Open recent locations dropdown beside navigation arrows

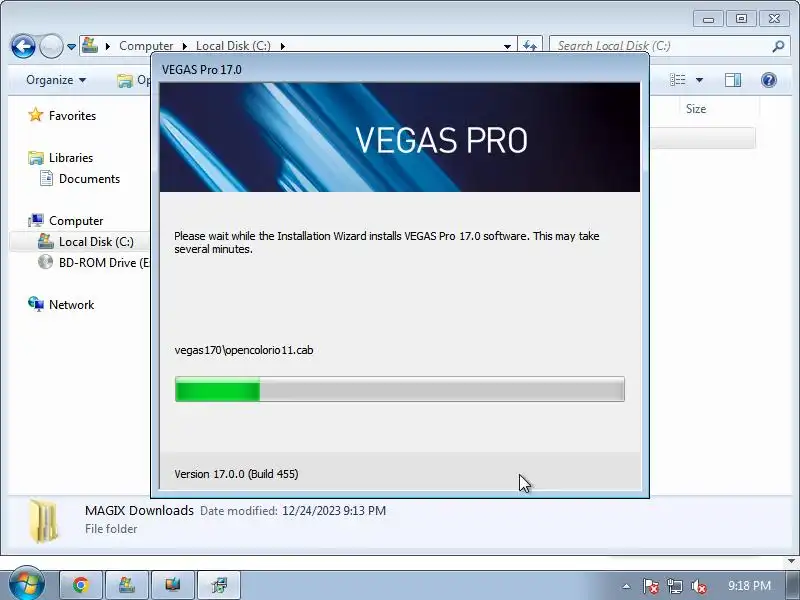[71, 47]
